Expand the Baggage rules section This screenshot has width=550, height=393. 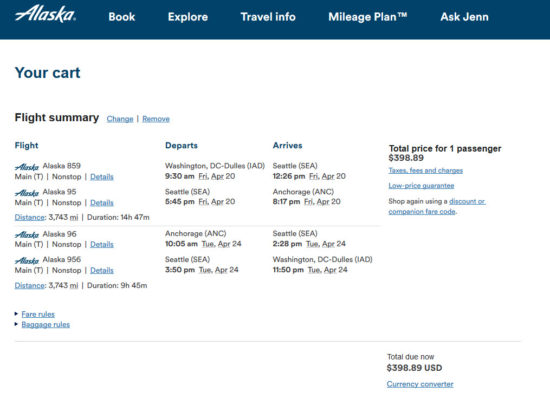pyautogui.click(x=46, y=324)
